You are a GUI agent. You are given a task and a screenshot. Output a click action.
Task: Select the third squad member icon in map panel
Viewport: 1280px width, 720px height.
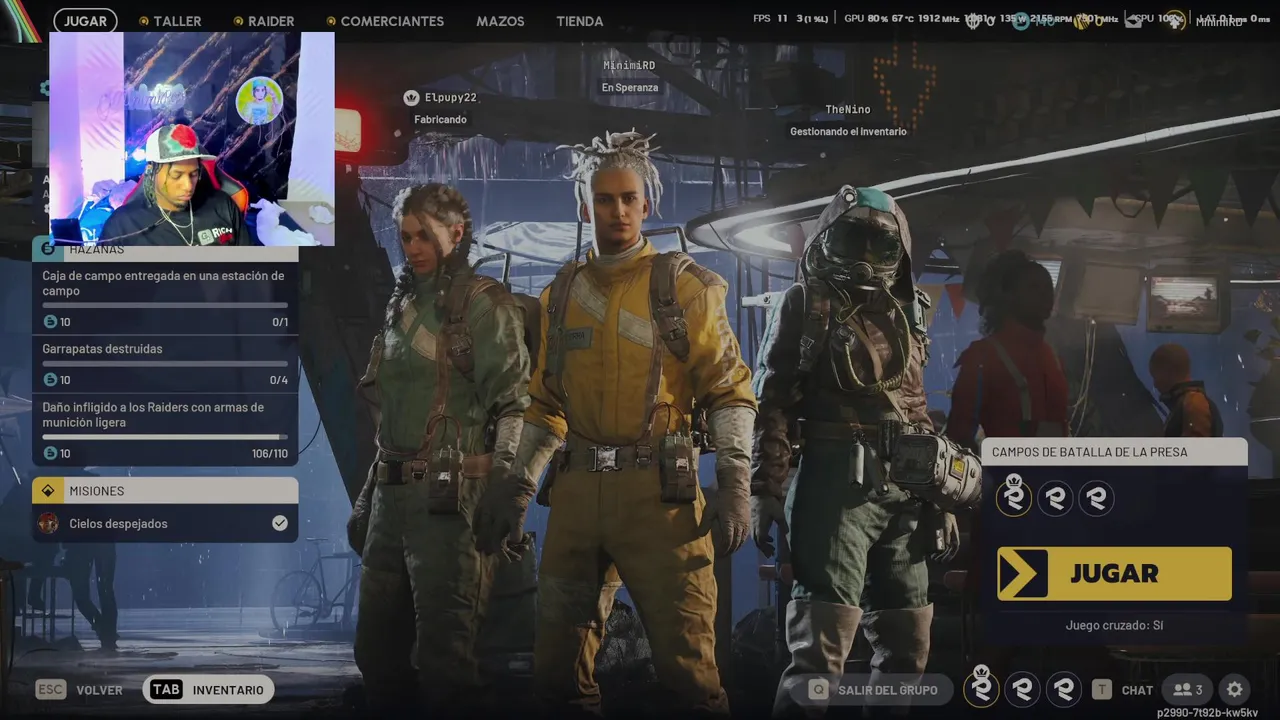pos(1097,497)
